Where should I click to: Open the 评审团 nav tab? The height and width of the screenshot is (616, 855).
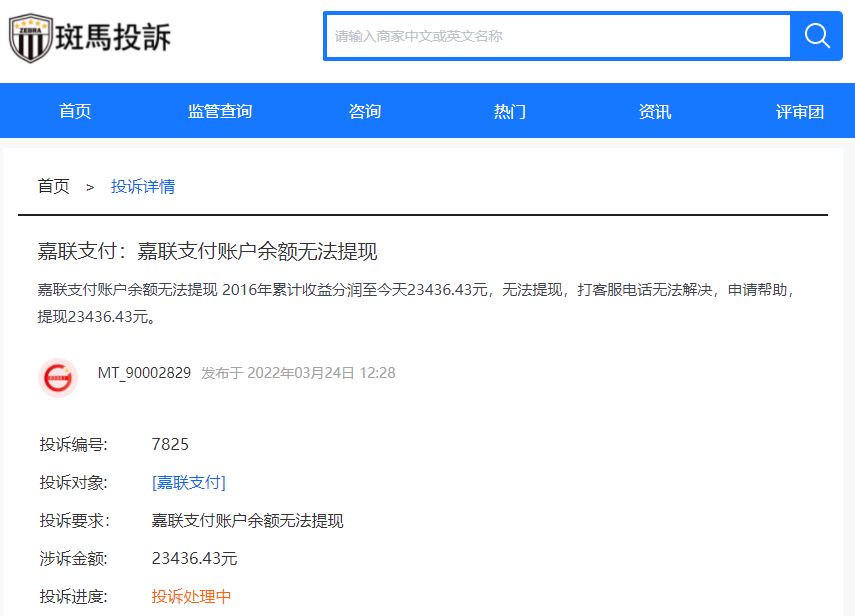pyautogui.click(x=799, y=111)
